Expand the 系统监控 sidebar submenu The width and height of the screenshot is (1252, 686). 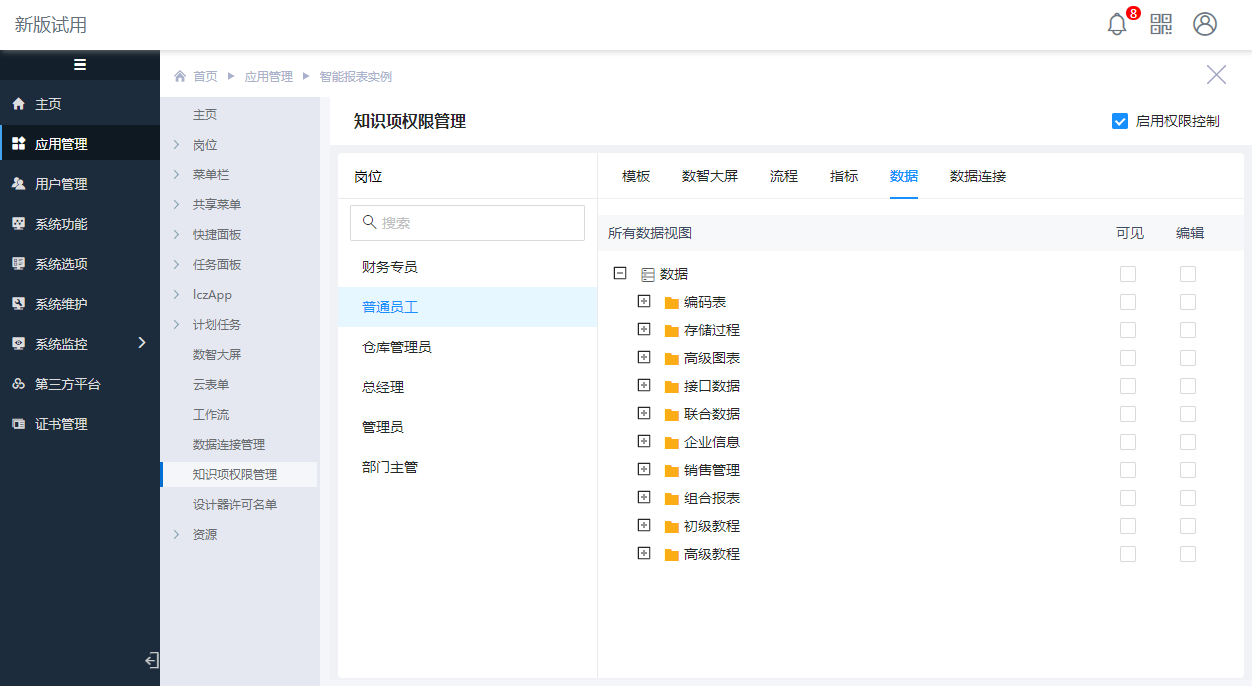(x=141, y=343)
